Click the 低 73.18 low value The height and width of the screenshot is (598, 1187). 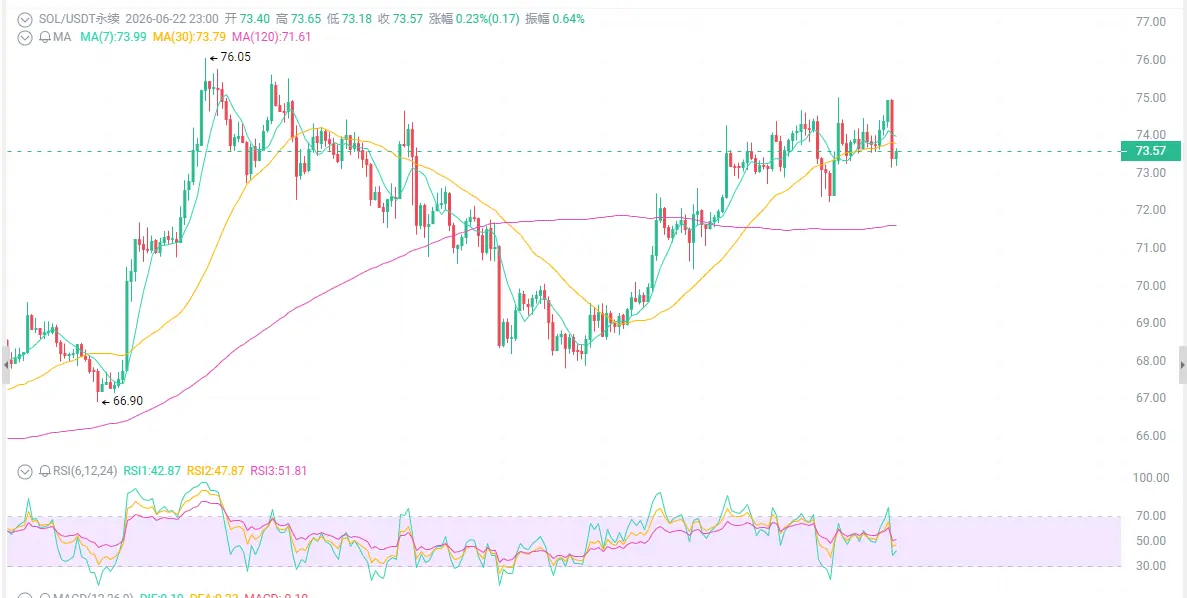(x=350, y=19)
